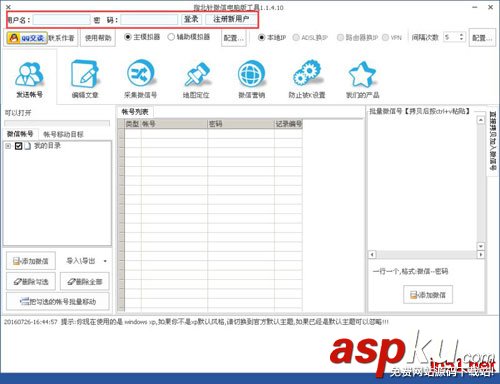Click the batch textbox scroll-up arrow
This screenshot has width=500, height=384.
(x=480, y=120)
